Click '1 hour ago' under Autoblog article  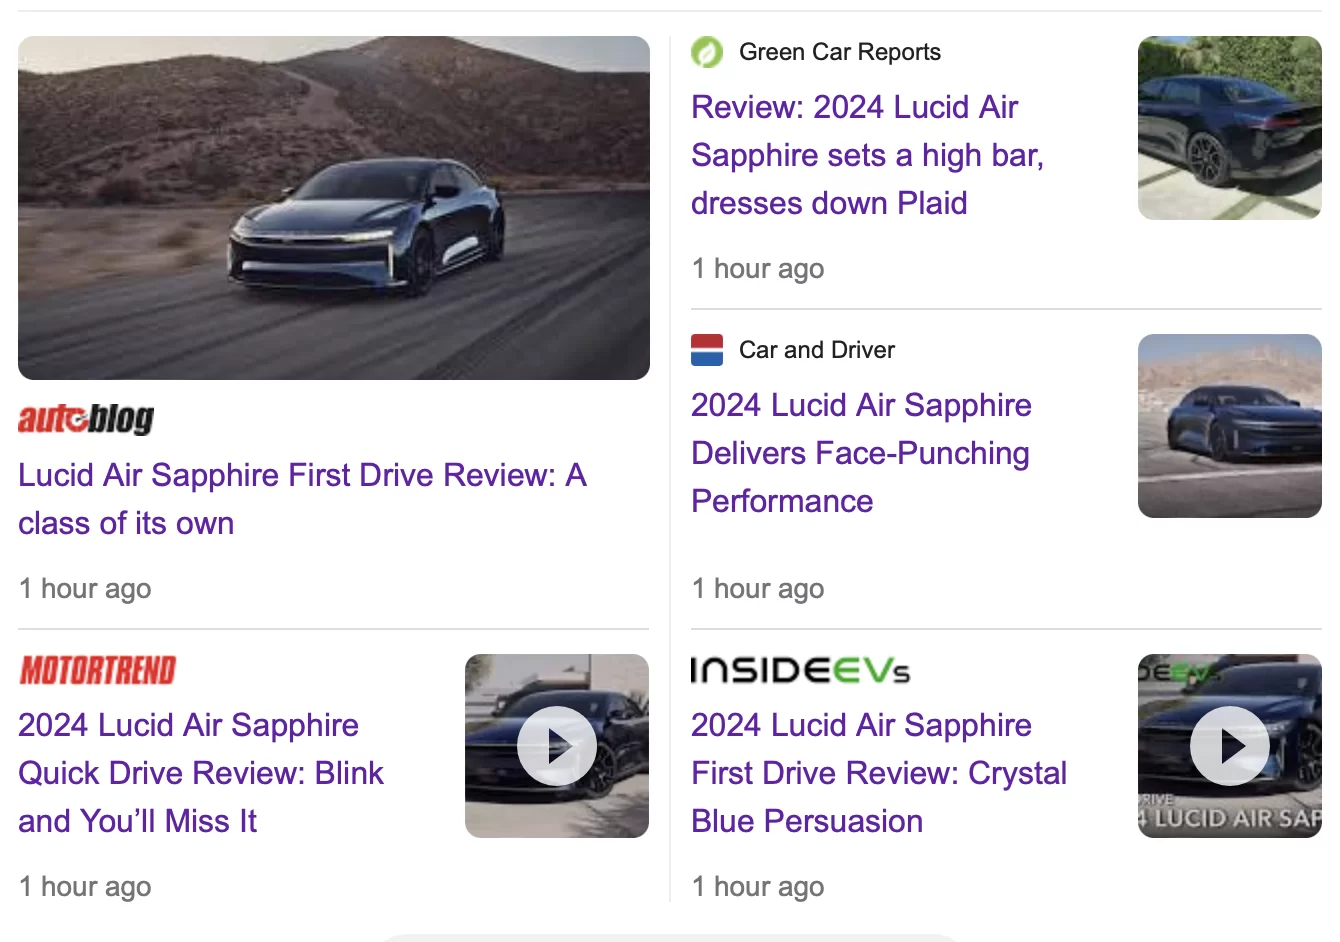pos(85,588)
